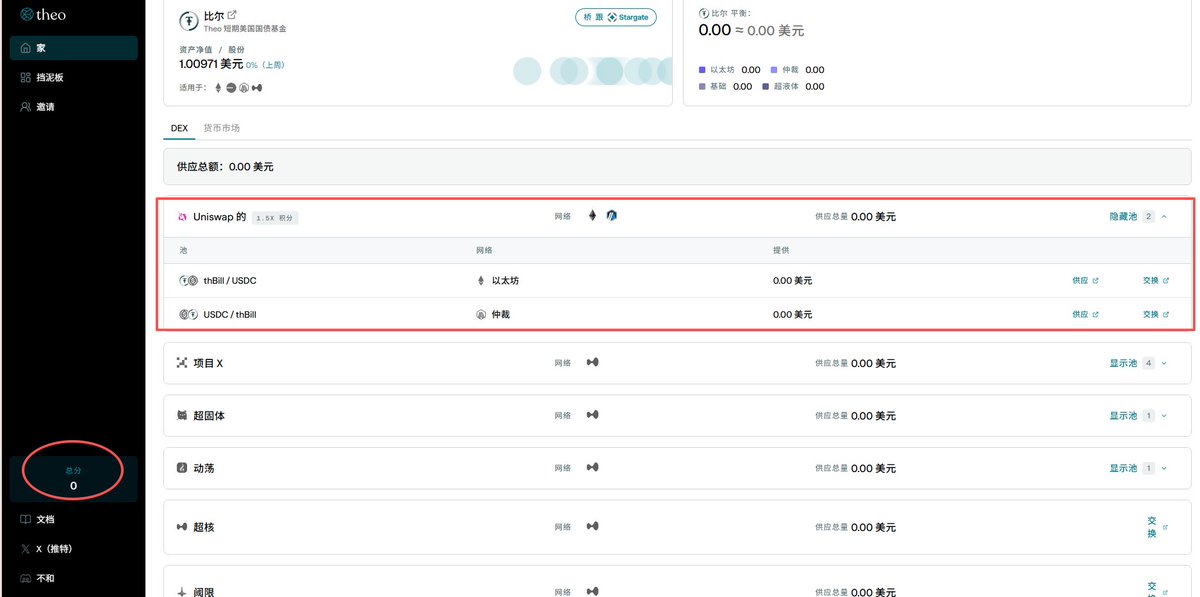Click the Ethereum network icon in Uniswap row
Viewport: 1200px width, 597px height.
tap(591, 215)
